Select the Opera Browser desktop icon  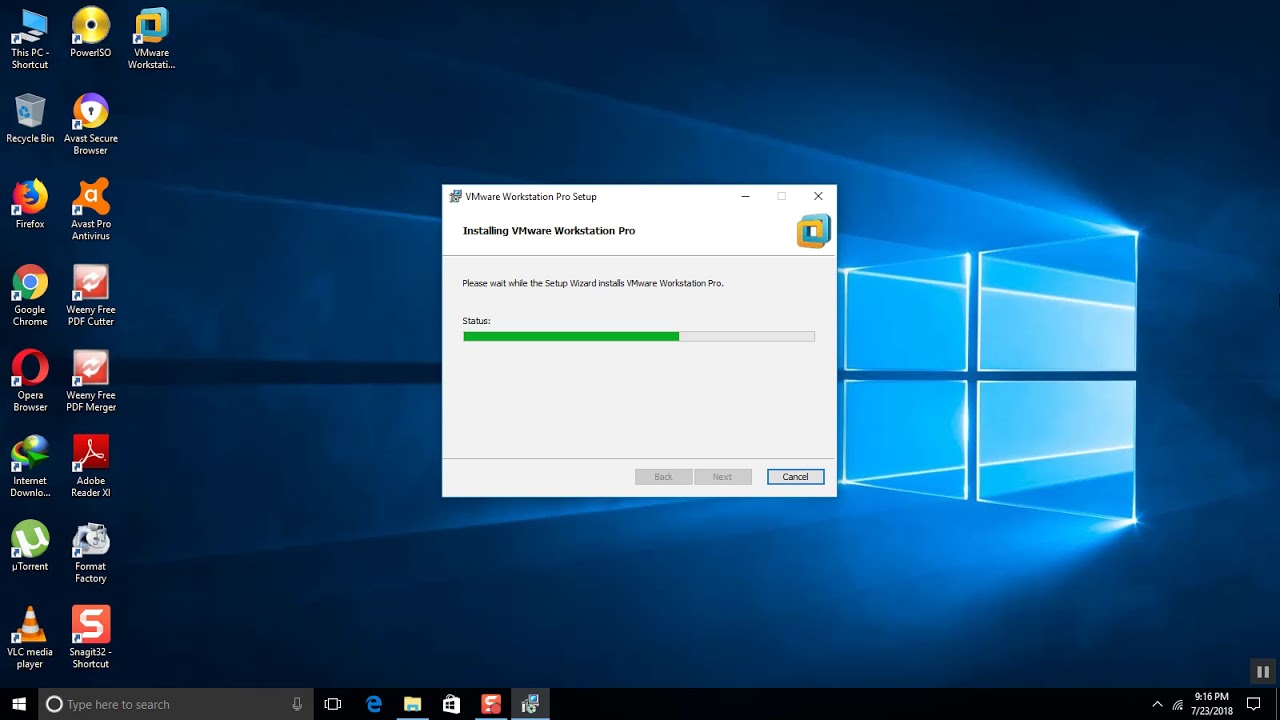click(30, 381)
